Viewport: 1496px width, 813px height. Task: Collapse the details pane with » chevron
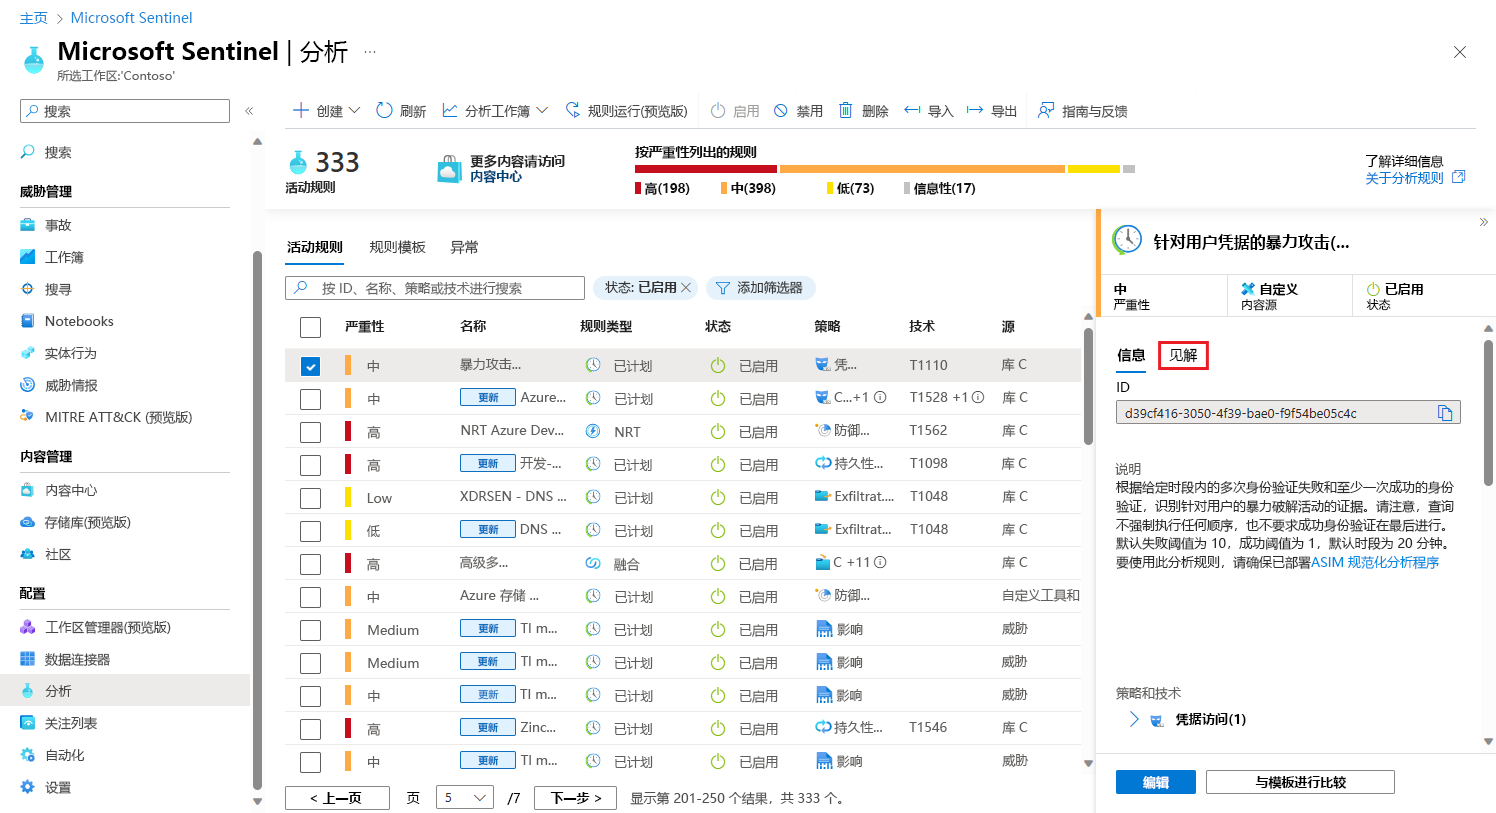coord(1483,222)
